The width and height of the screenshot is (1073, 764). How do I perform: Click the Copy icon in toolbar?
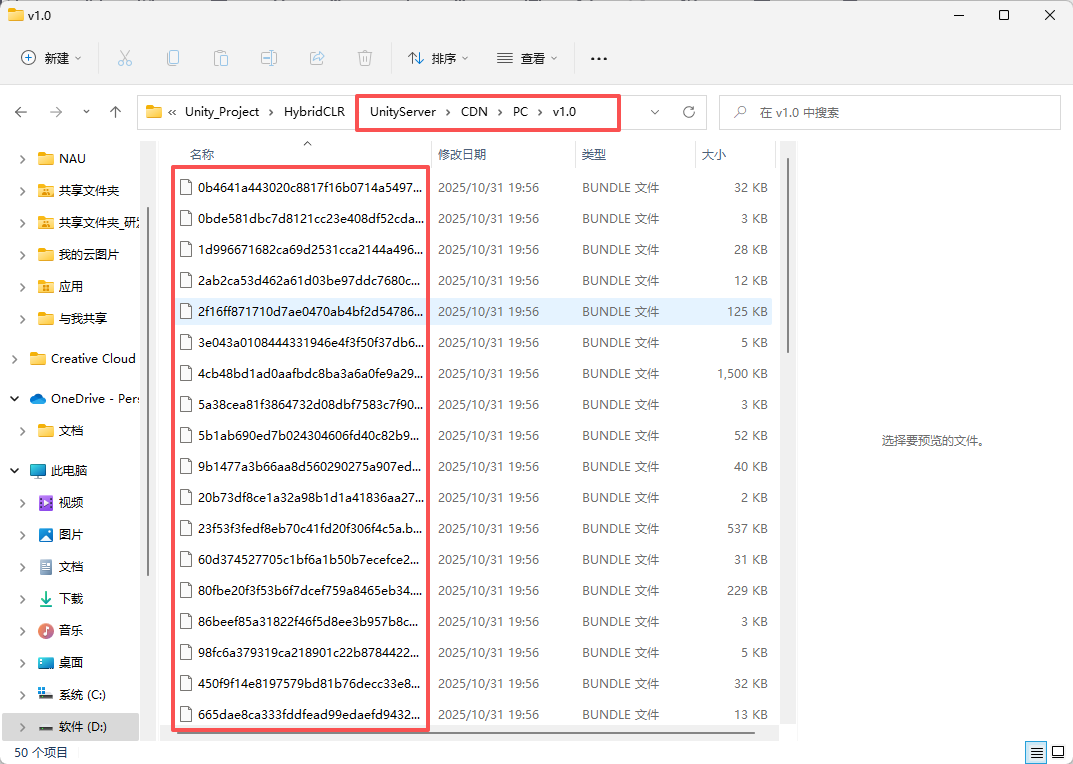(x=172, y=58)
